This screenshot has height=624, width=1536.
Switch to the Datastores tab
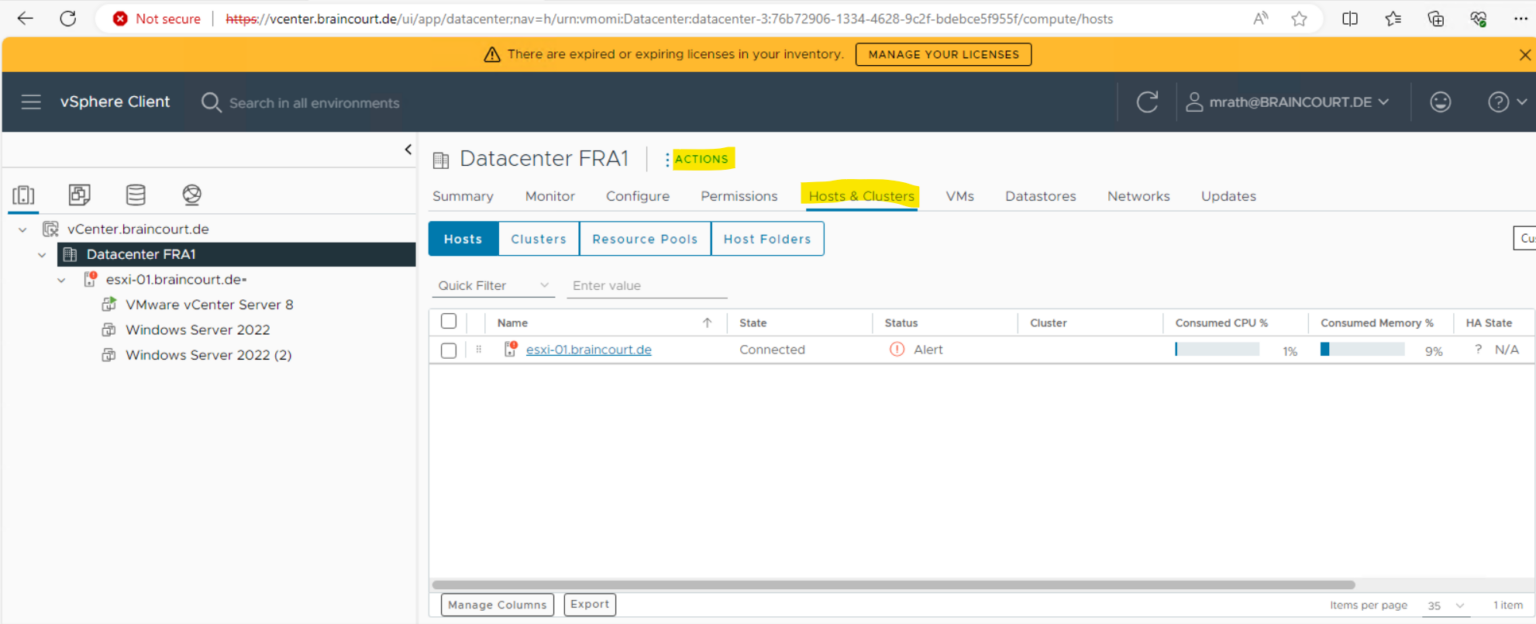click(x=1040, y=196)
